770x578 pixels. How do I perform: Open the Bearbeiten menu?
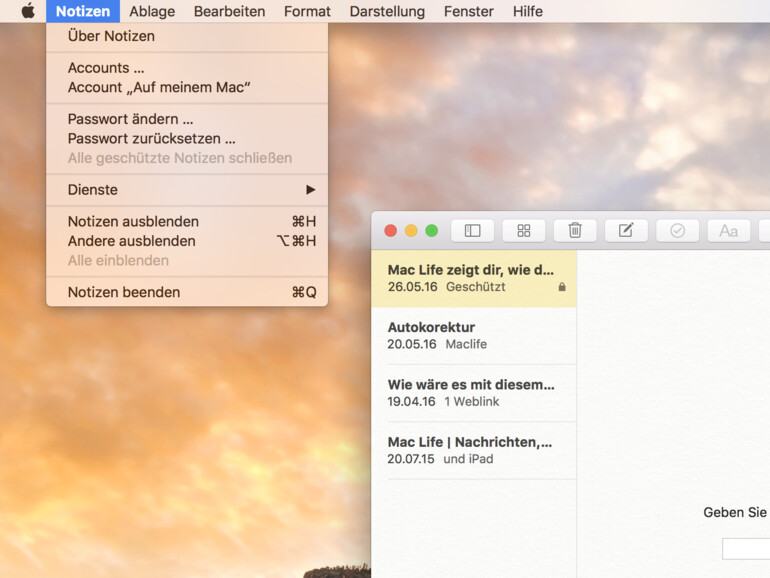point(229,11)
